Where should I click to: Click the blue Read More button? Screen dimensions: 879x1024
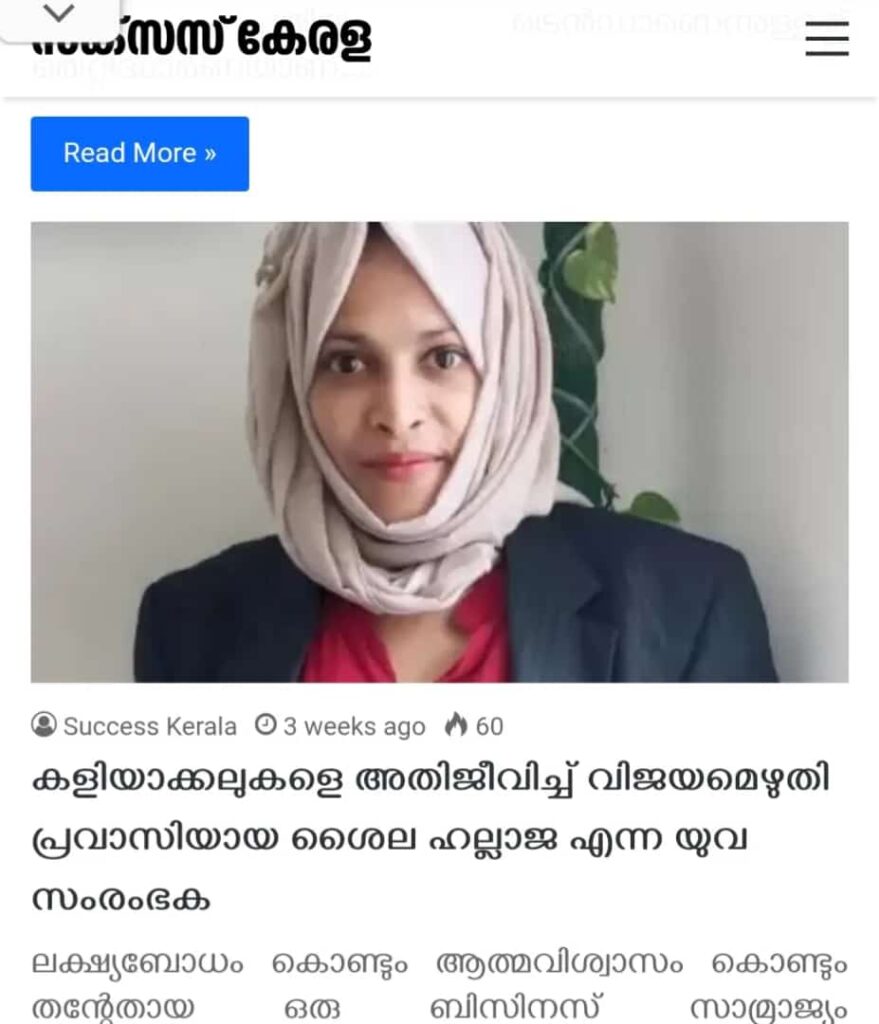click(x=140, y=154)
